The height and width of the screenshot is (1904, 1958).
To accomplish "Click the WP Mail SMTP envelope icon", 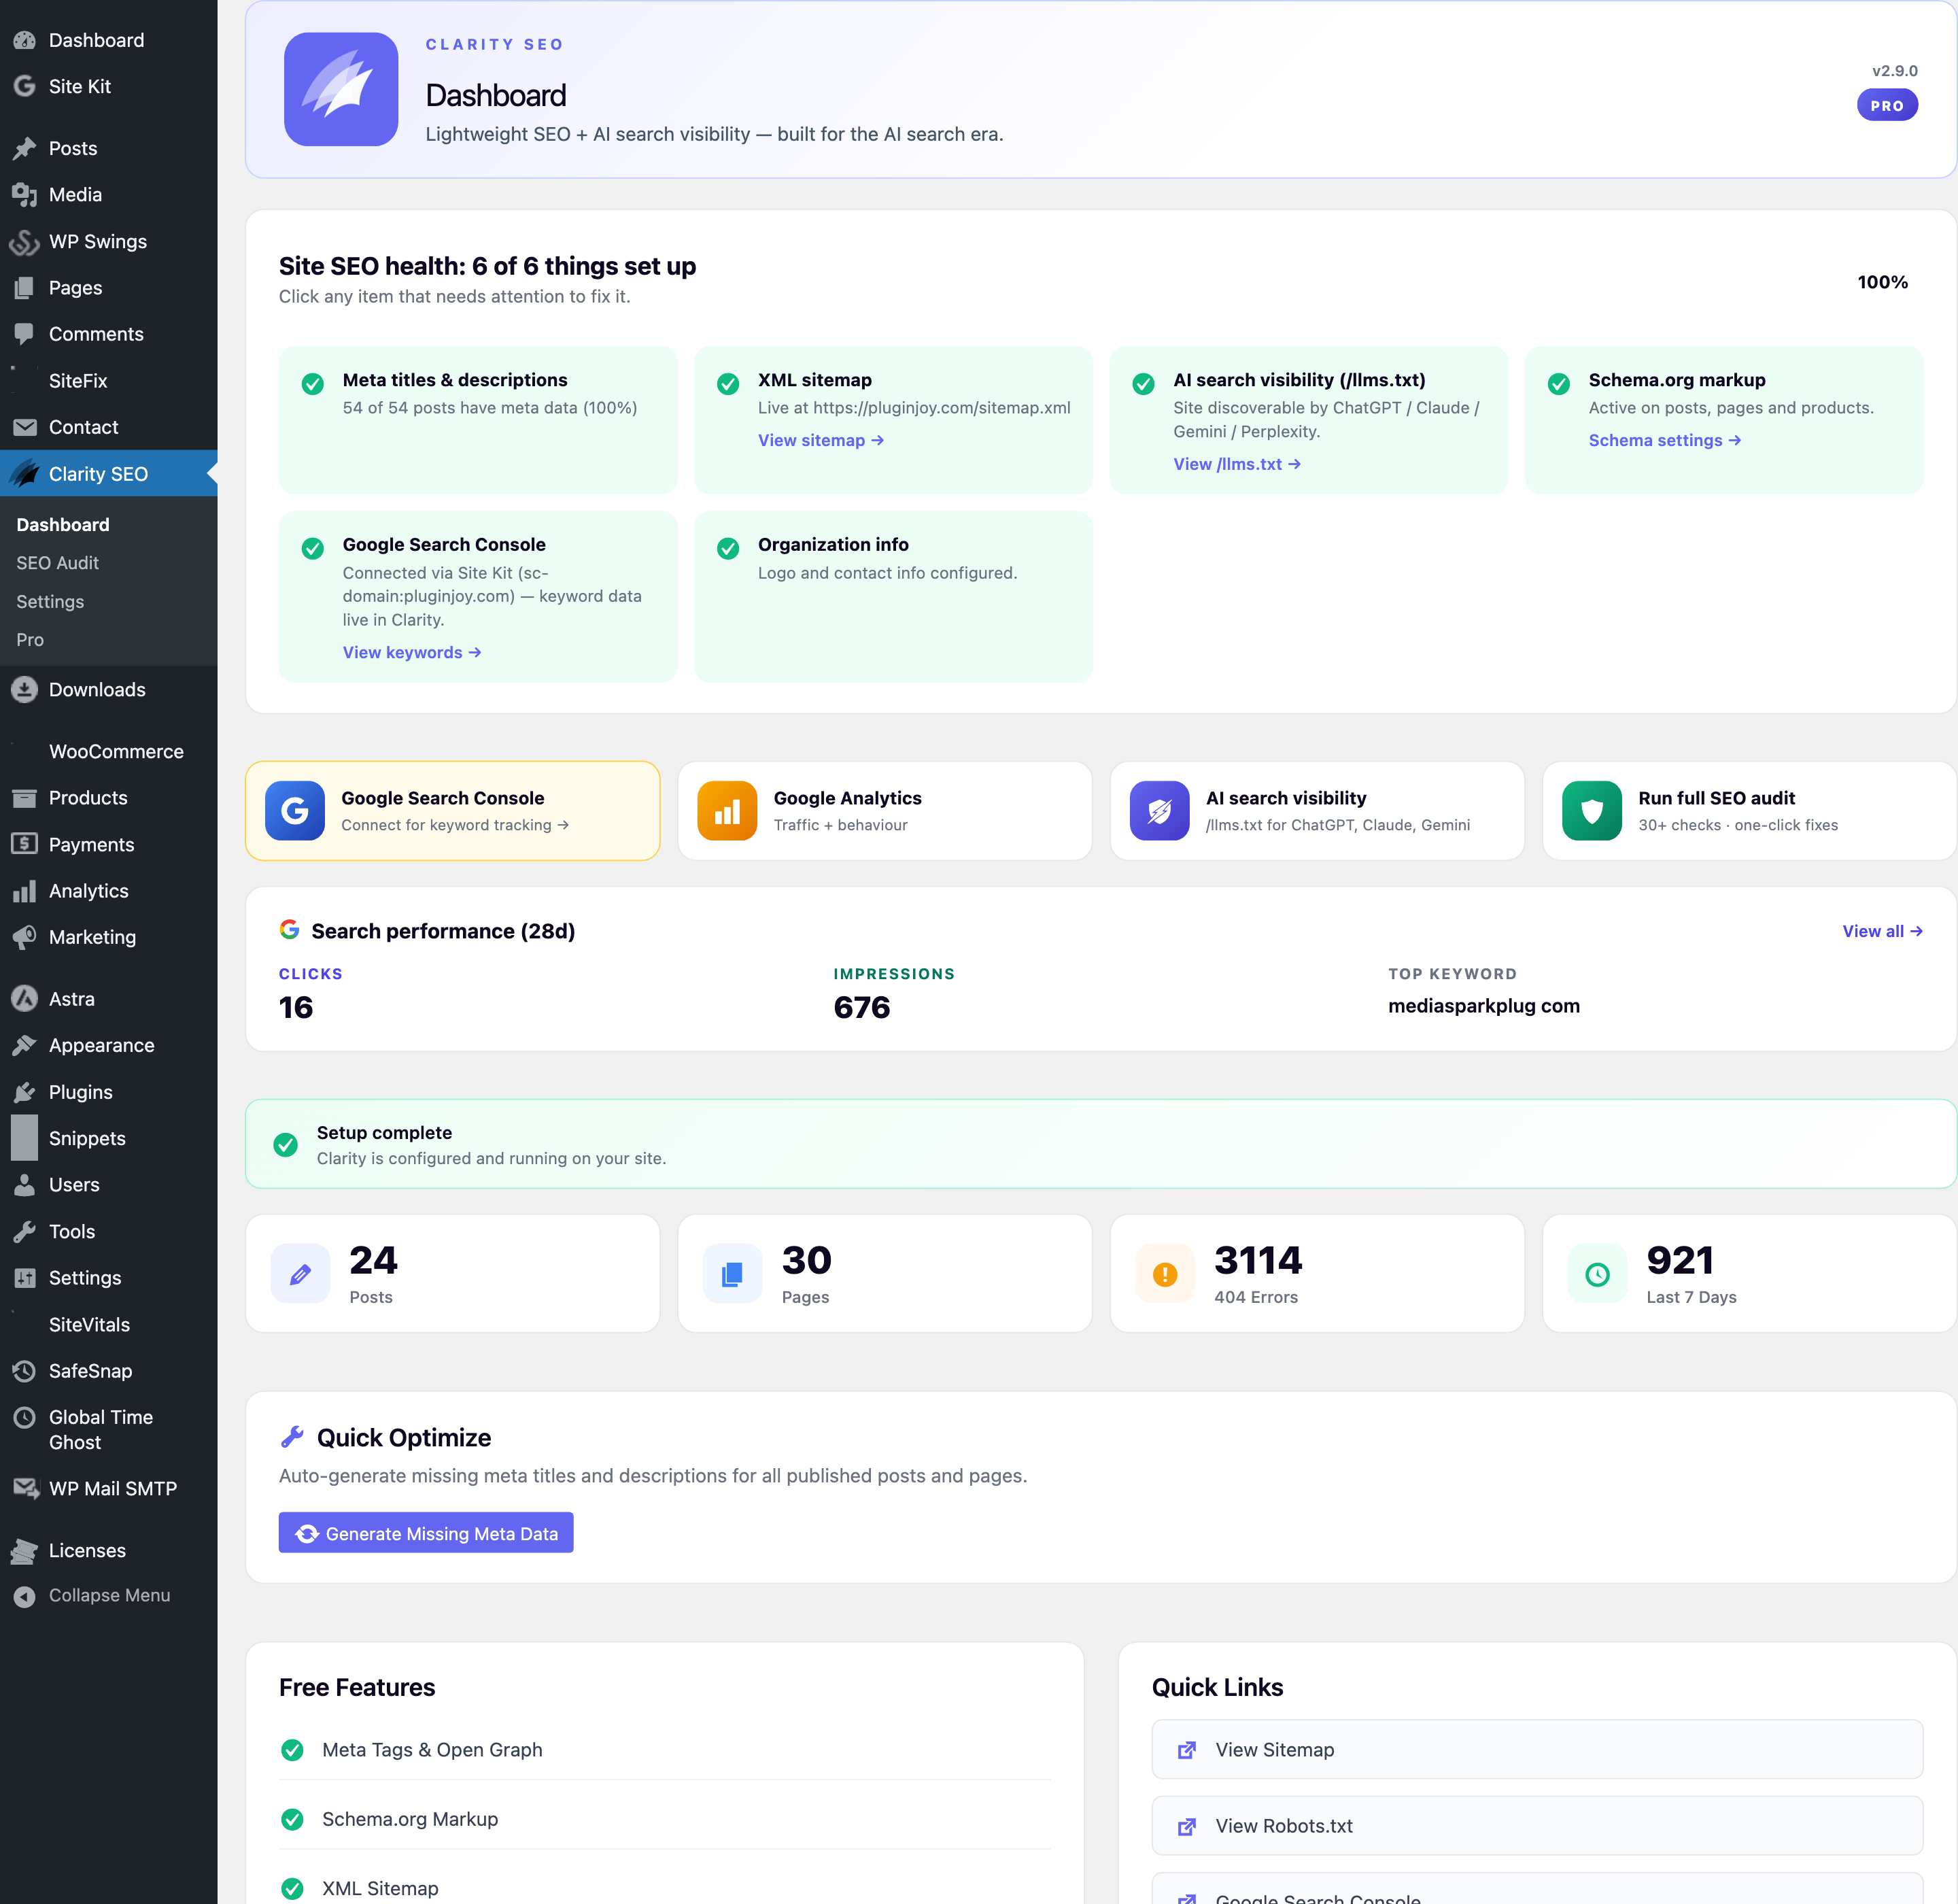I will 25,1488.
